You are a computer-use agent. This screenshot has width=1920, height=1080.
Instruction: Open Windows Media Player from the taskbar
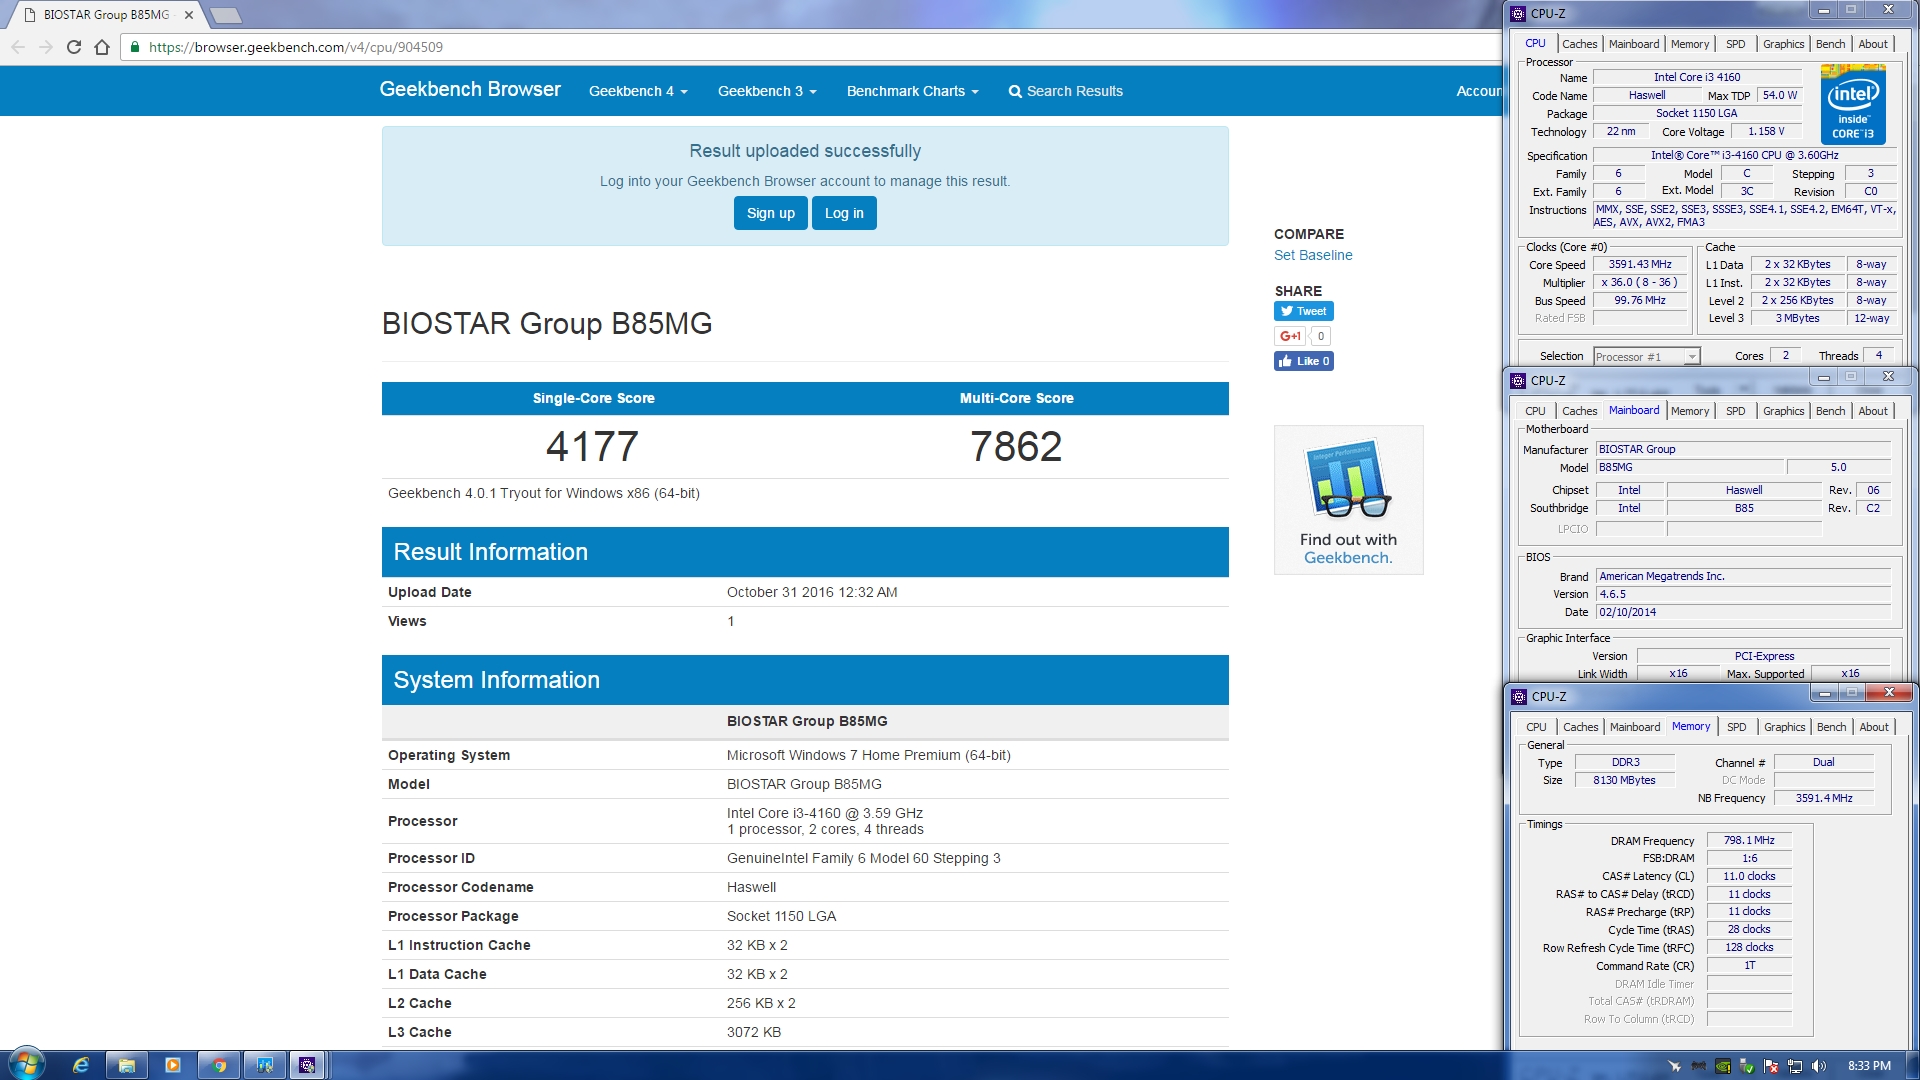173,1065
